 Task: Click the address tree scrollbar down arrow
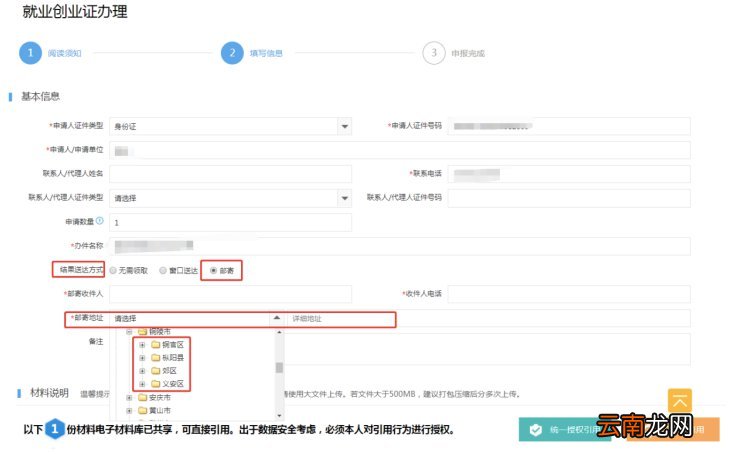pyautogui.click(x=279, y=415)
